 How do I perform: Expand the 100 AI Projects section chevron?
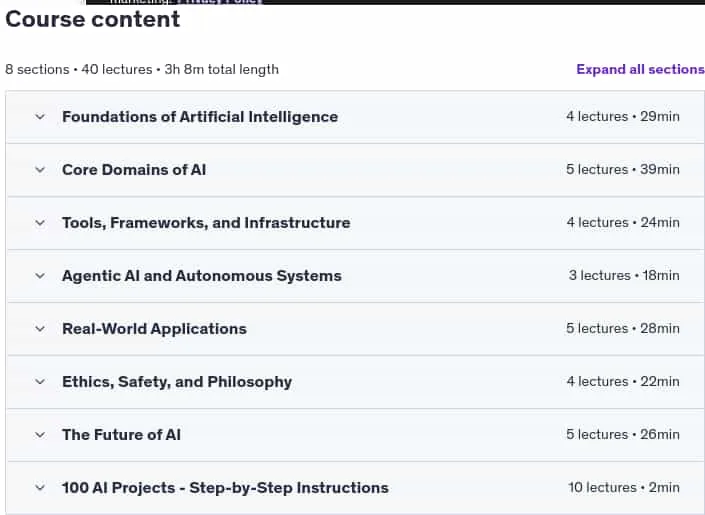(40, 488)
